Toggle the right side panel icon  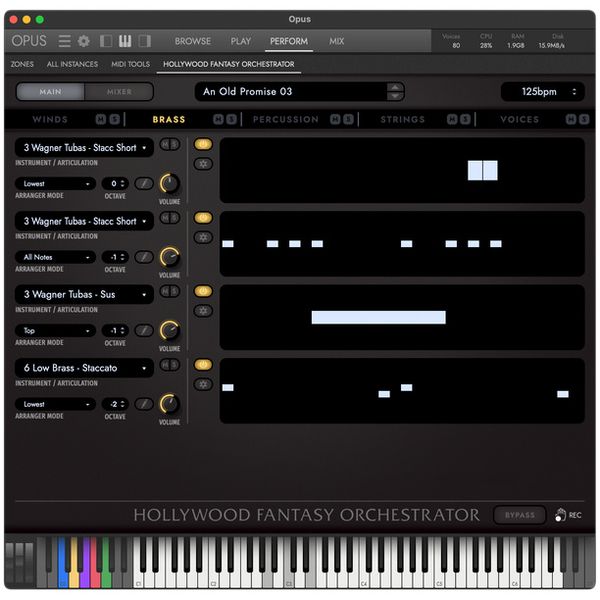pyautogui.click(x=145, y=41)
